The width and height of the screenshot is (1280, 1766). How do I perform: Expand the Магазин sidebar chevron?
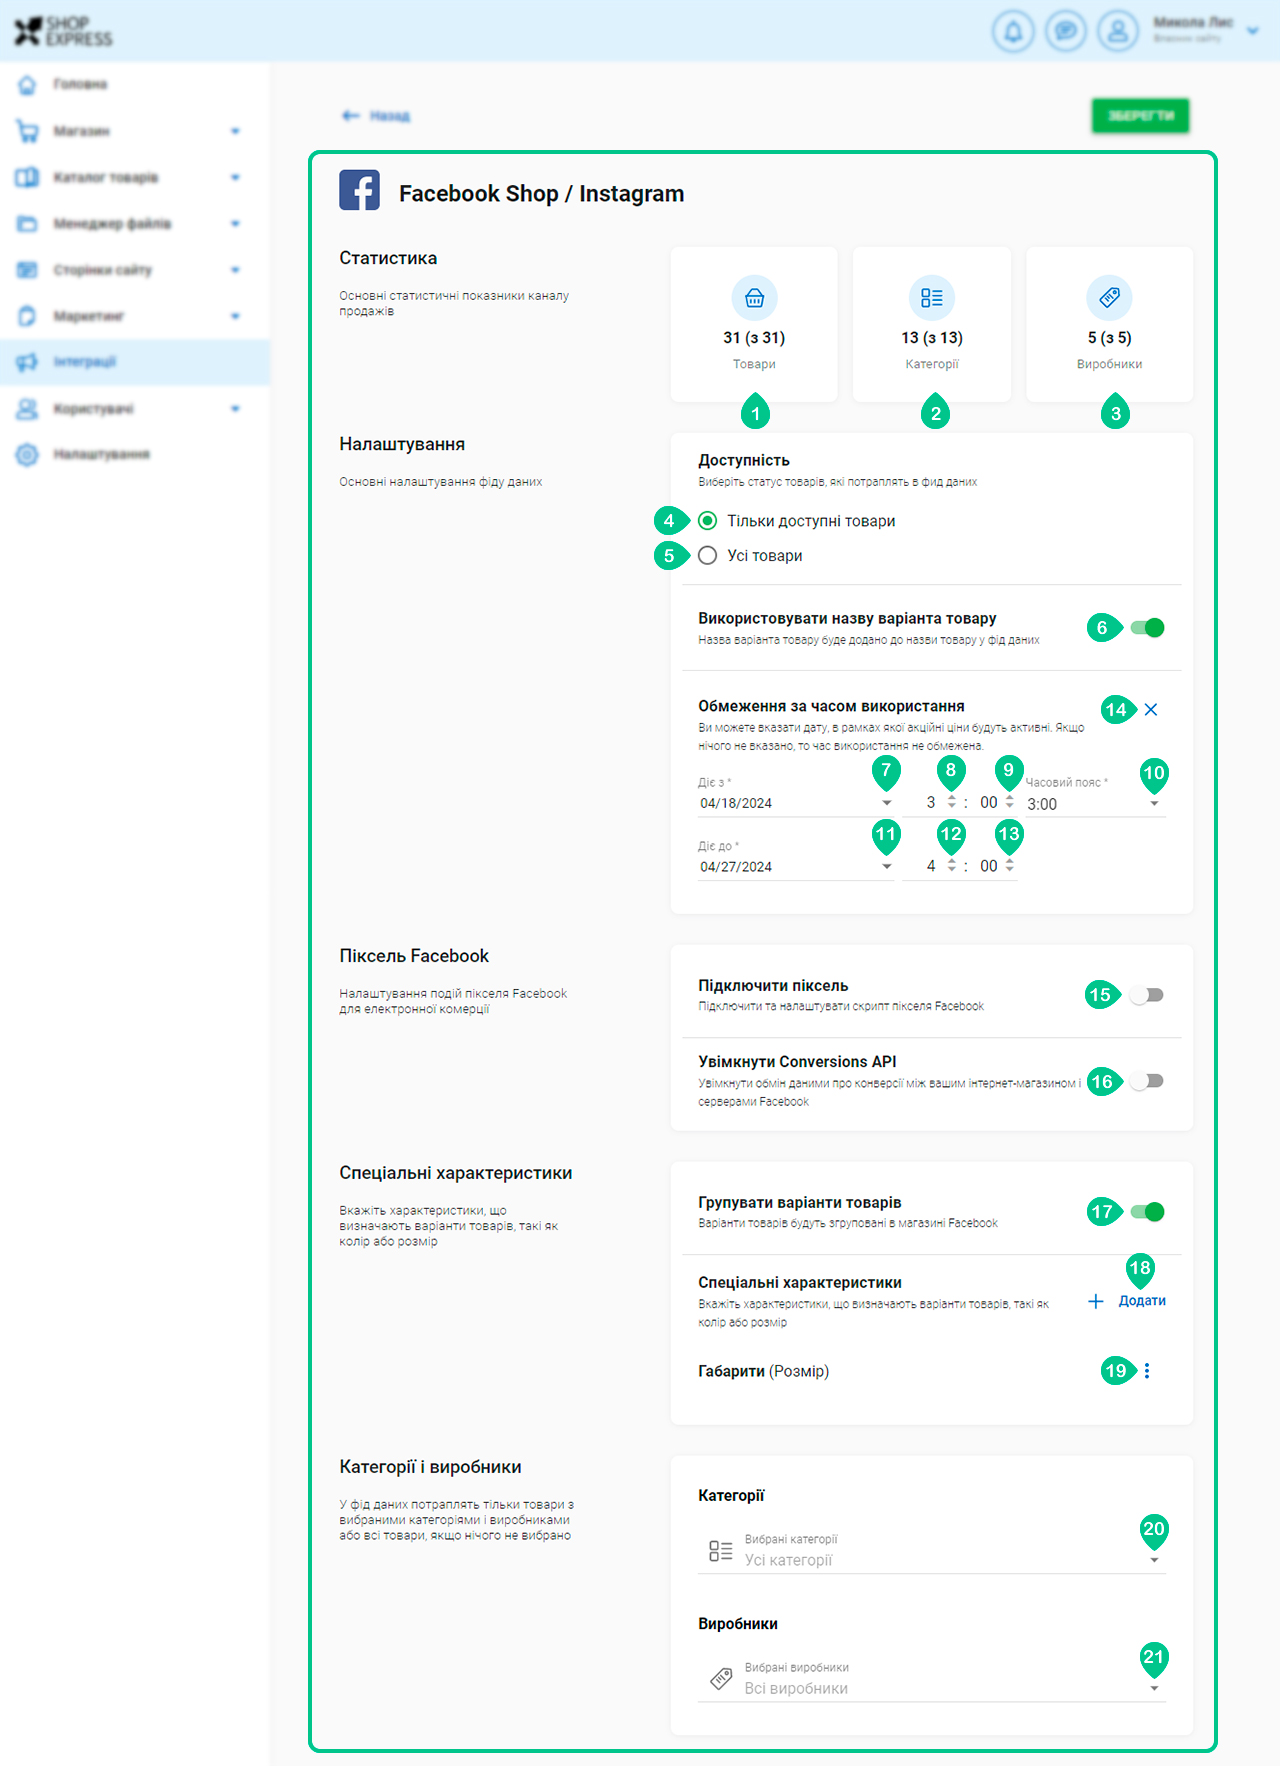pos(235,131)
